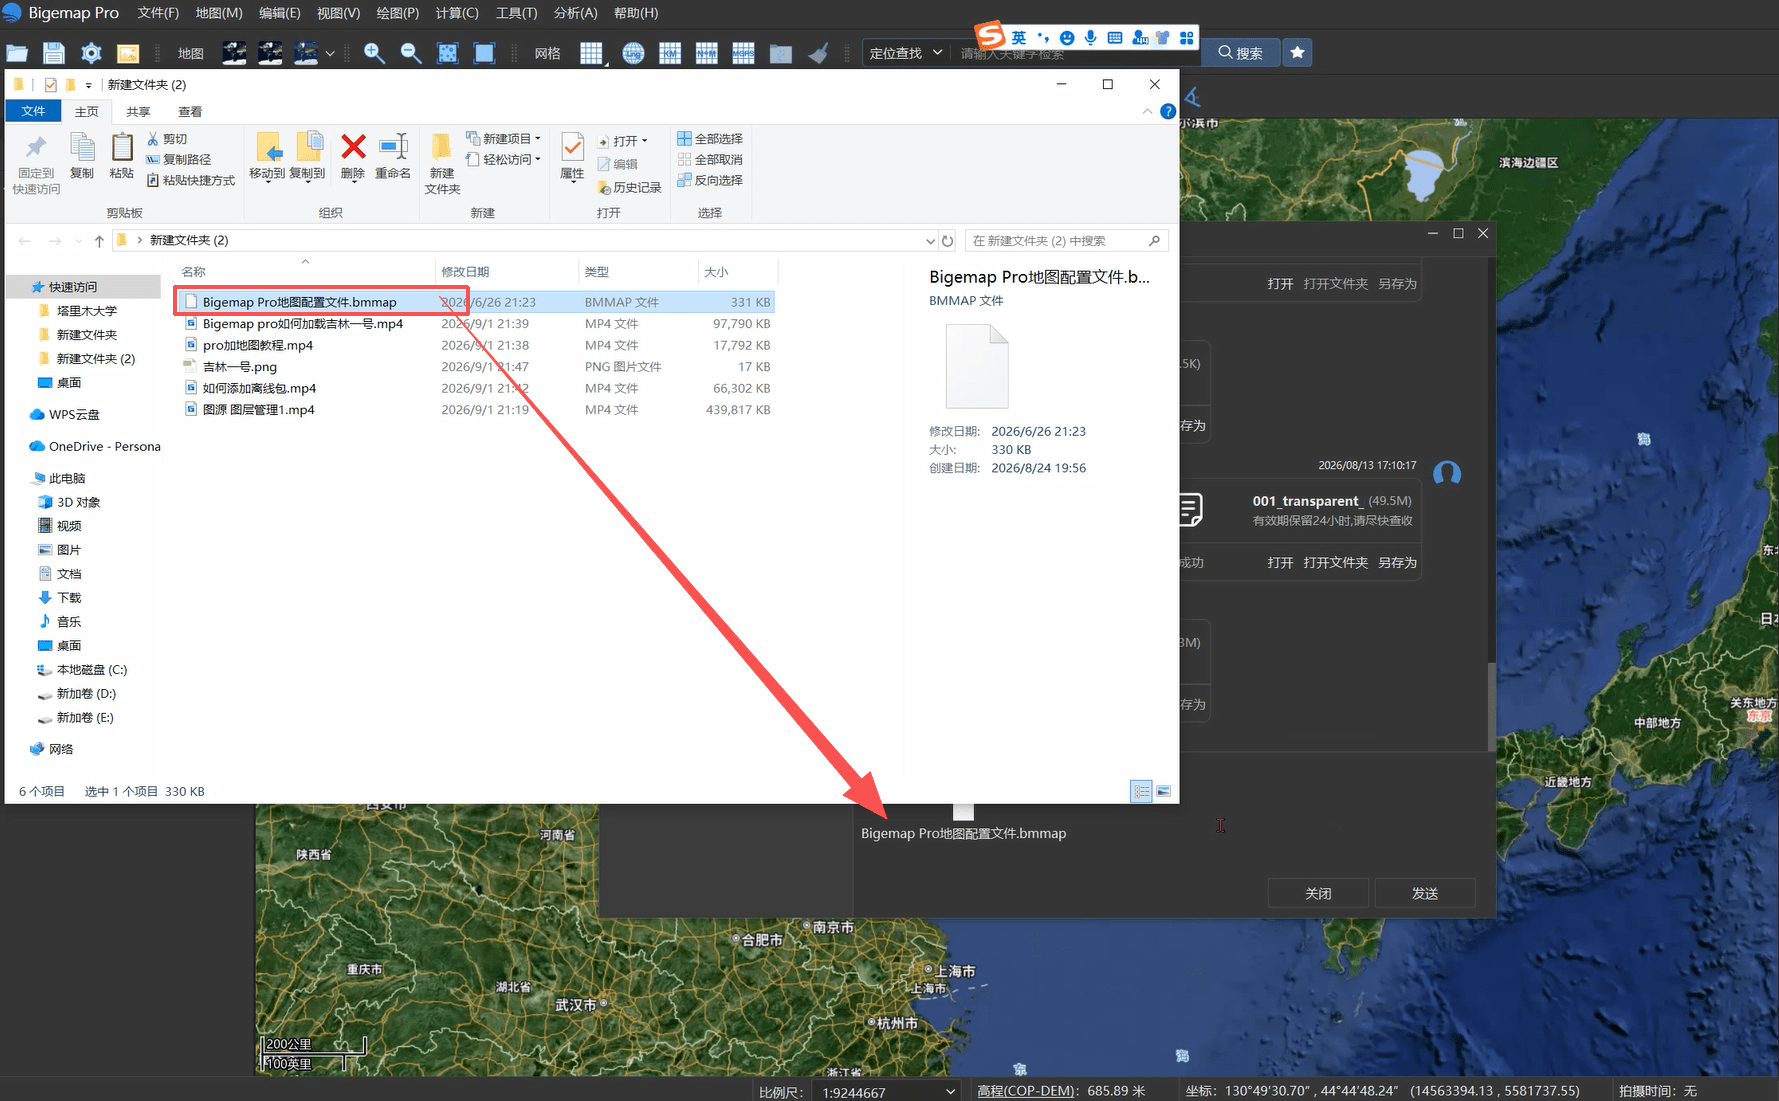The height and width of the screenshot is (1101, 1779).
Task: Switch to the Explorer 查看 tab
Action: point(190,111)
